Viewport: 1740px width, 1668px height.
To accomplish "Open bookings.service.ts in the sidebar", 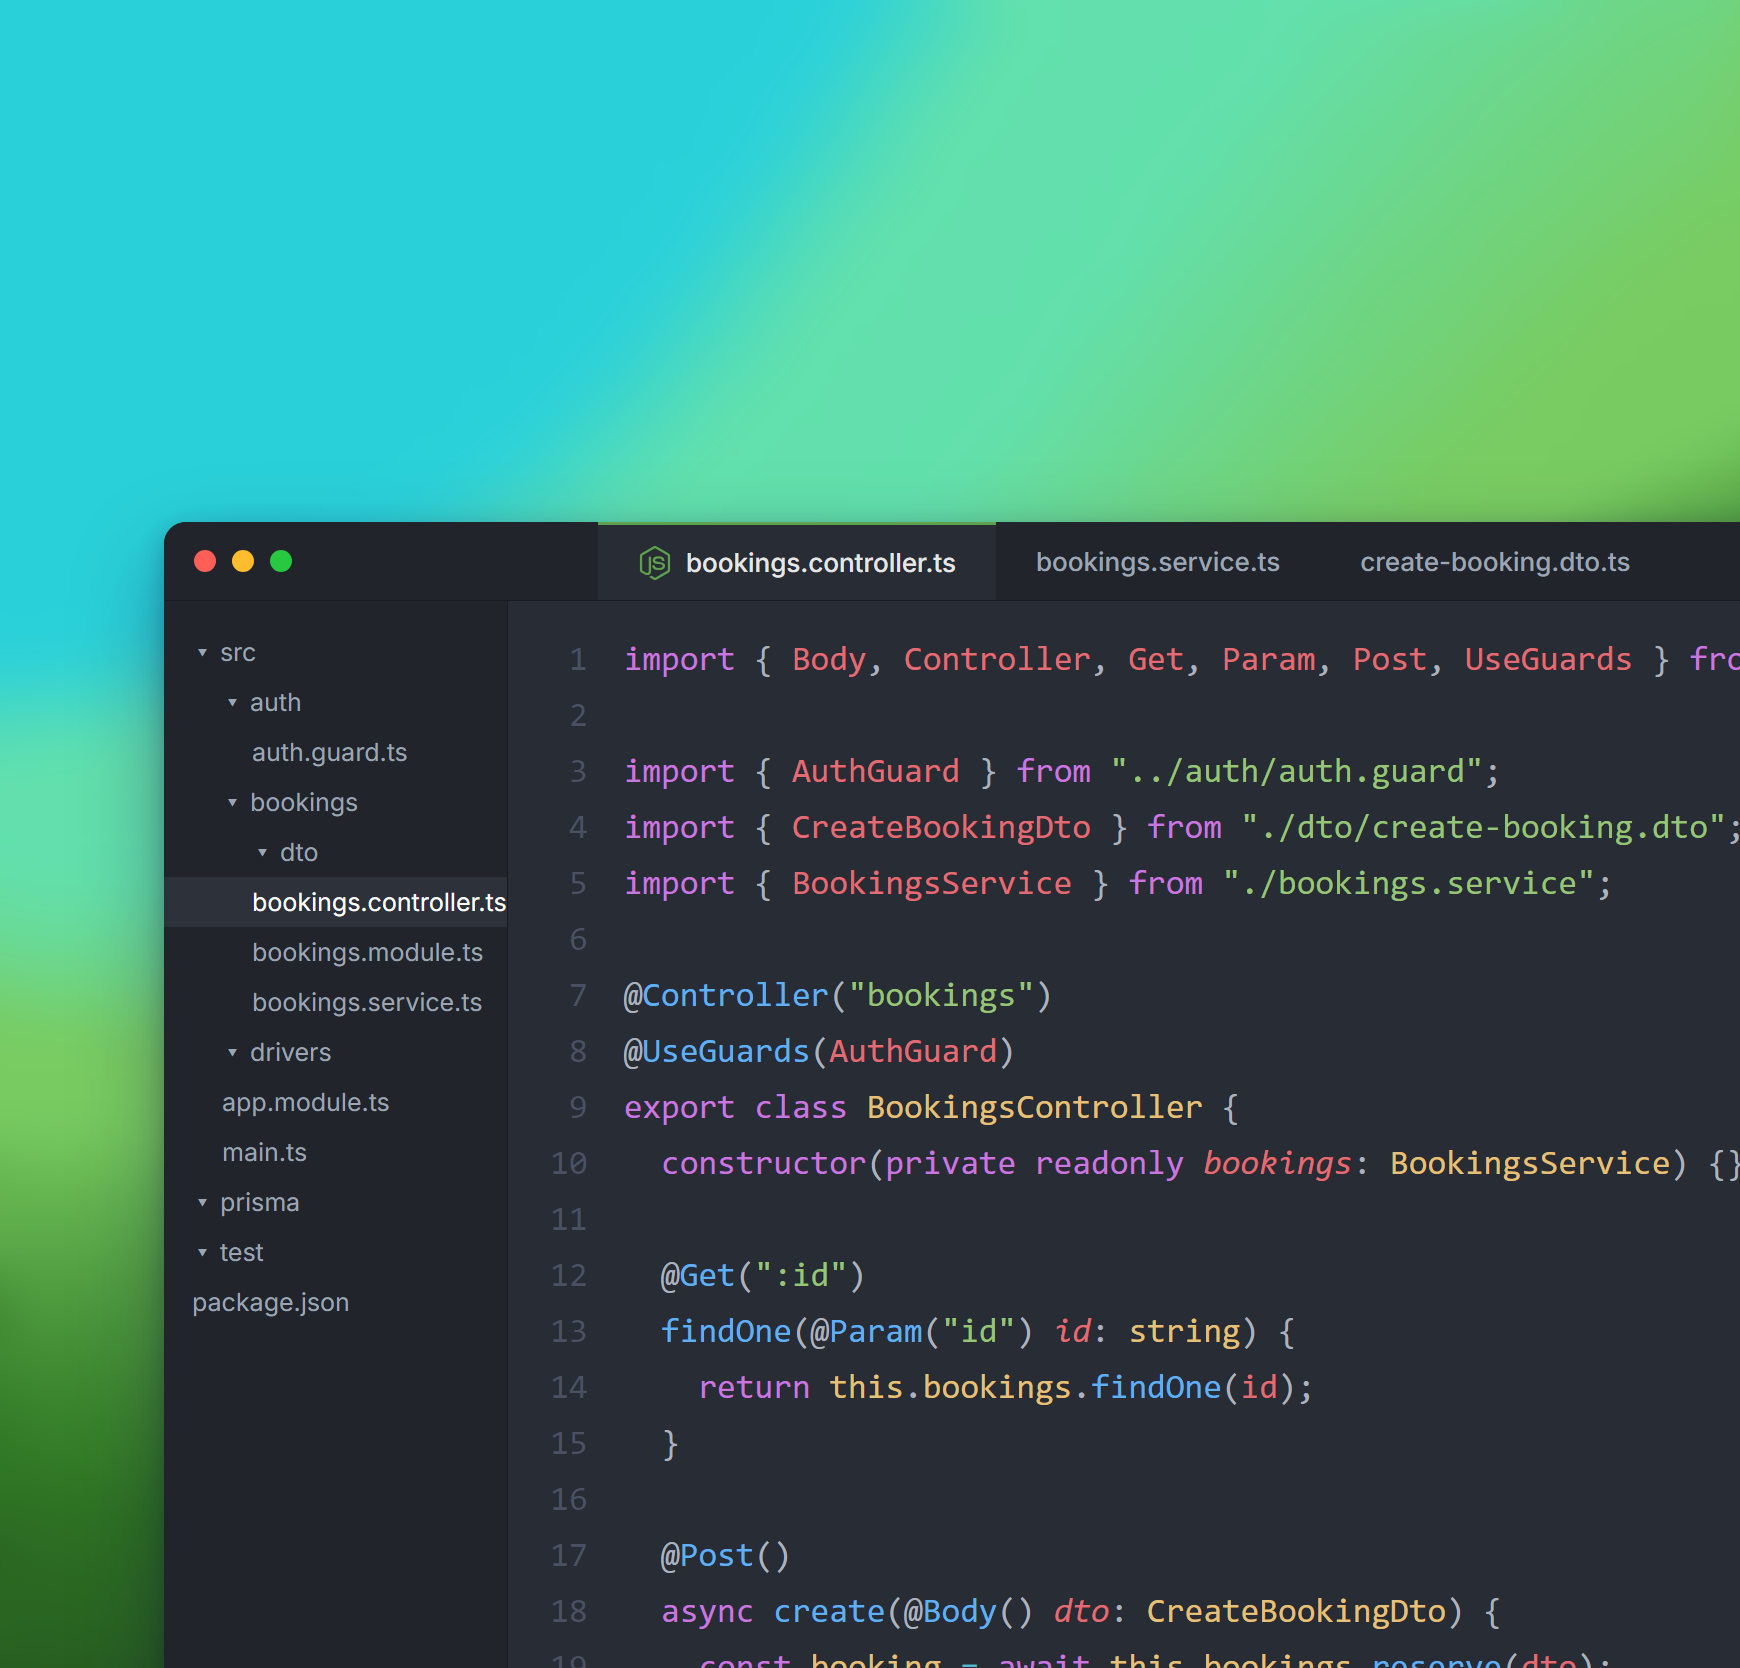I will (x=367, y=1002).
